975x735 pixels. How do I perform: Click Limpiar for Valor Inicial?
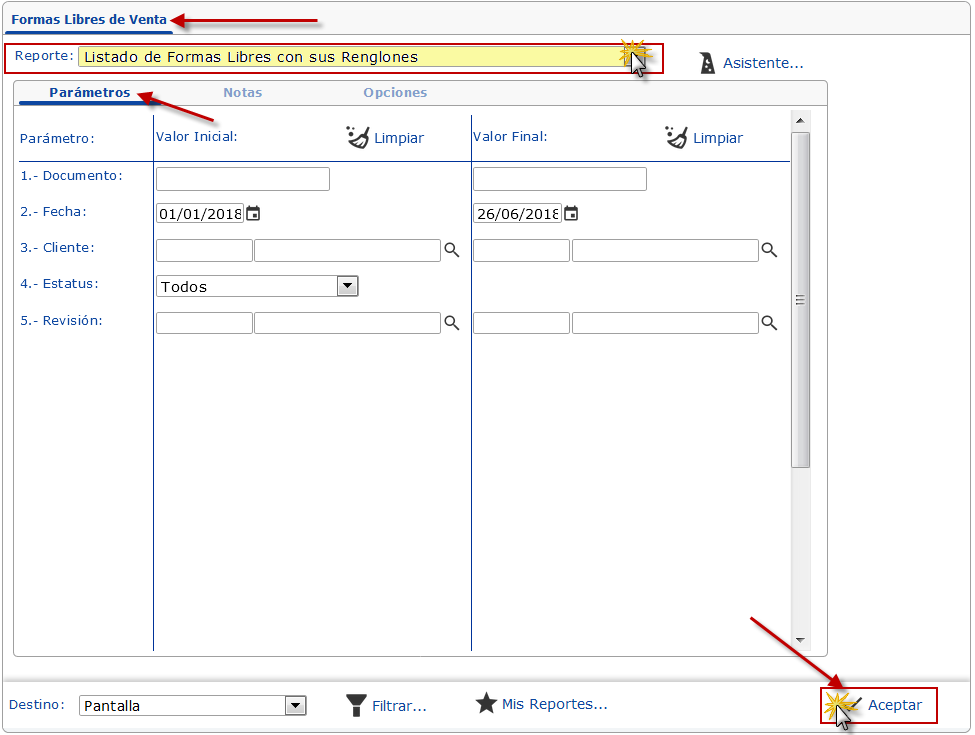click(x=399, y=138)
